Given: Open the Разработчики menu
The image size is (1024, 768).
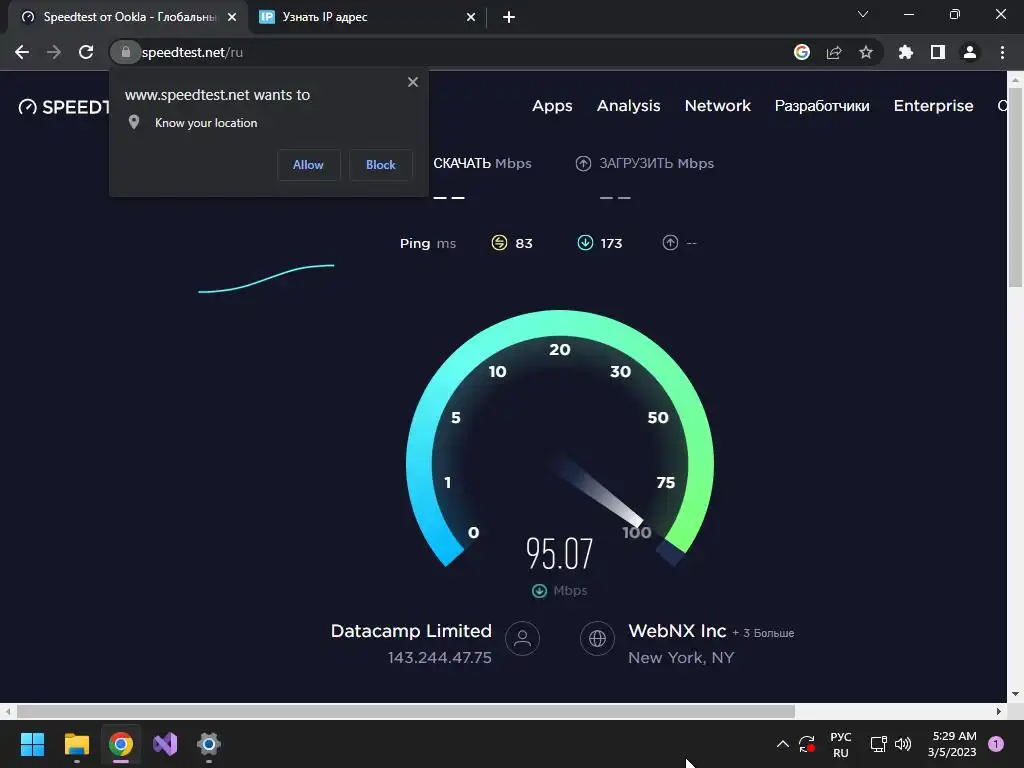Looking at the screenshot, I should tap(822, 106).
